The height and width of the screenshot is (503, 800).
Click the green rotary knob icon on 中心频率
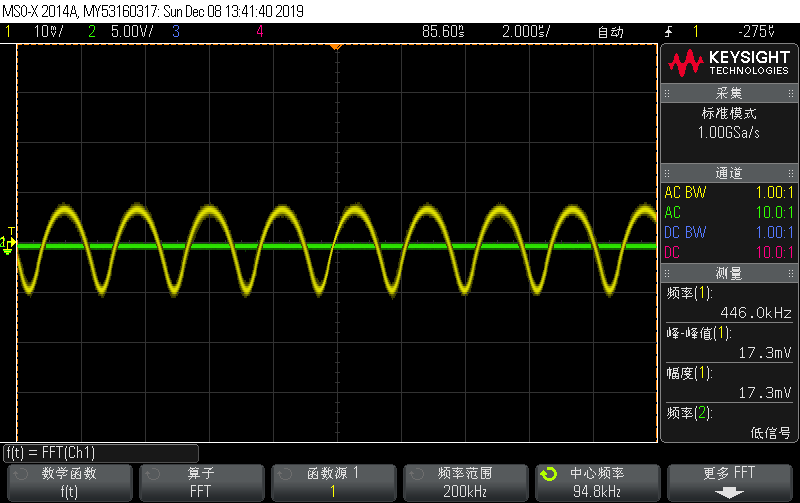pyautogui.click(x=549, y=474)
